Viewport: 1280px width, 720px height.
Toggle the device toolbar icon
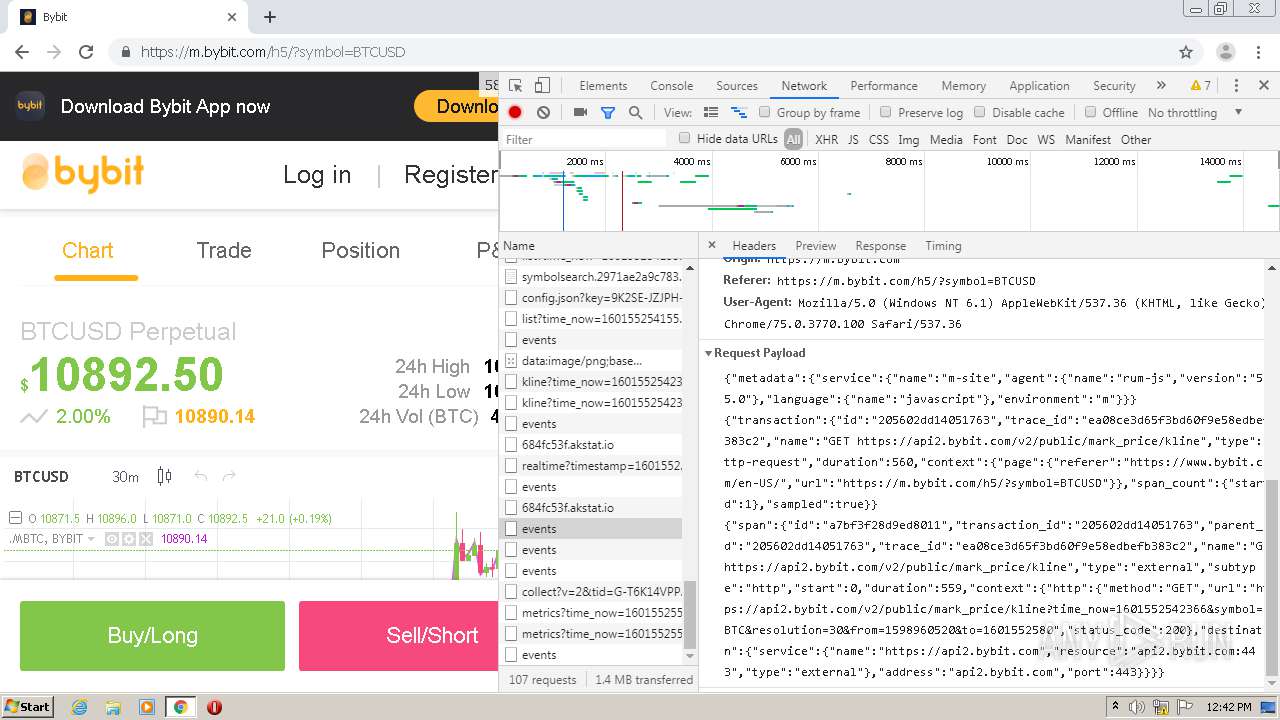(542, 86)
